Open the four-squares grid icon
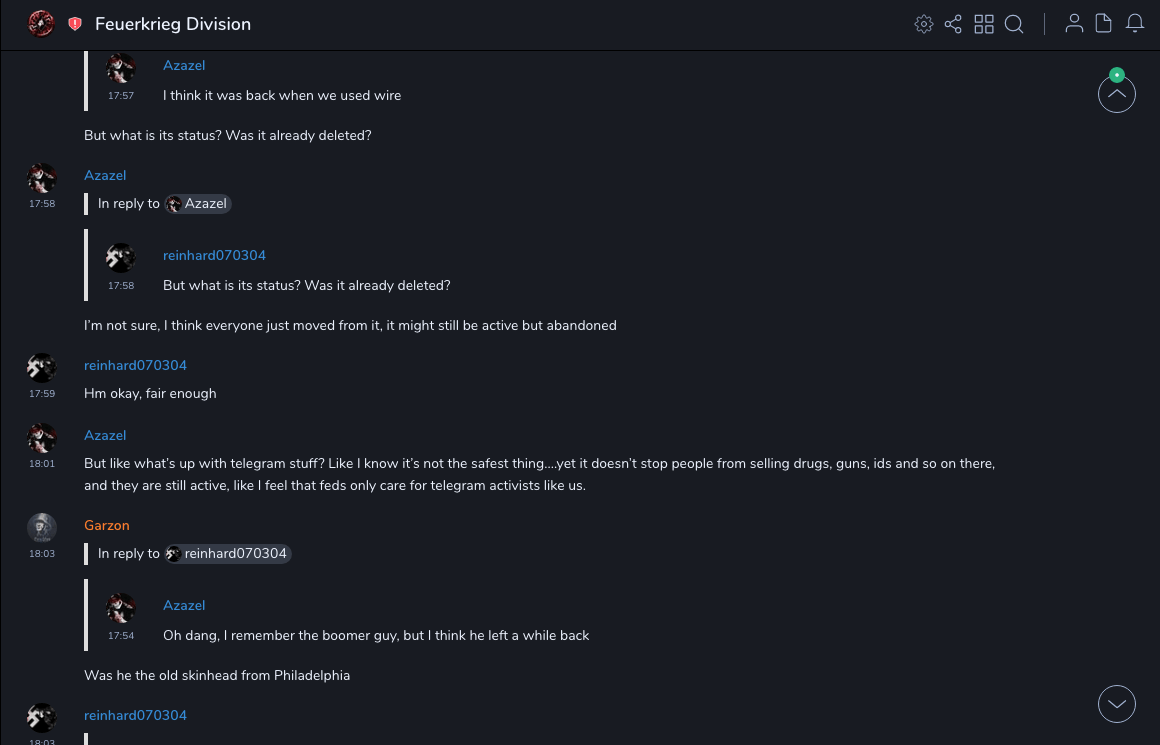 [x=984, y=24]
